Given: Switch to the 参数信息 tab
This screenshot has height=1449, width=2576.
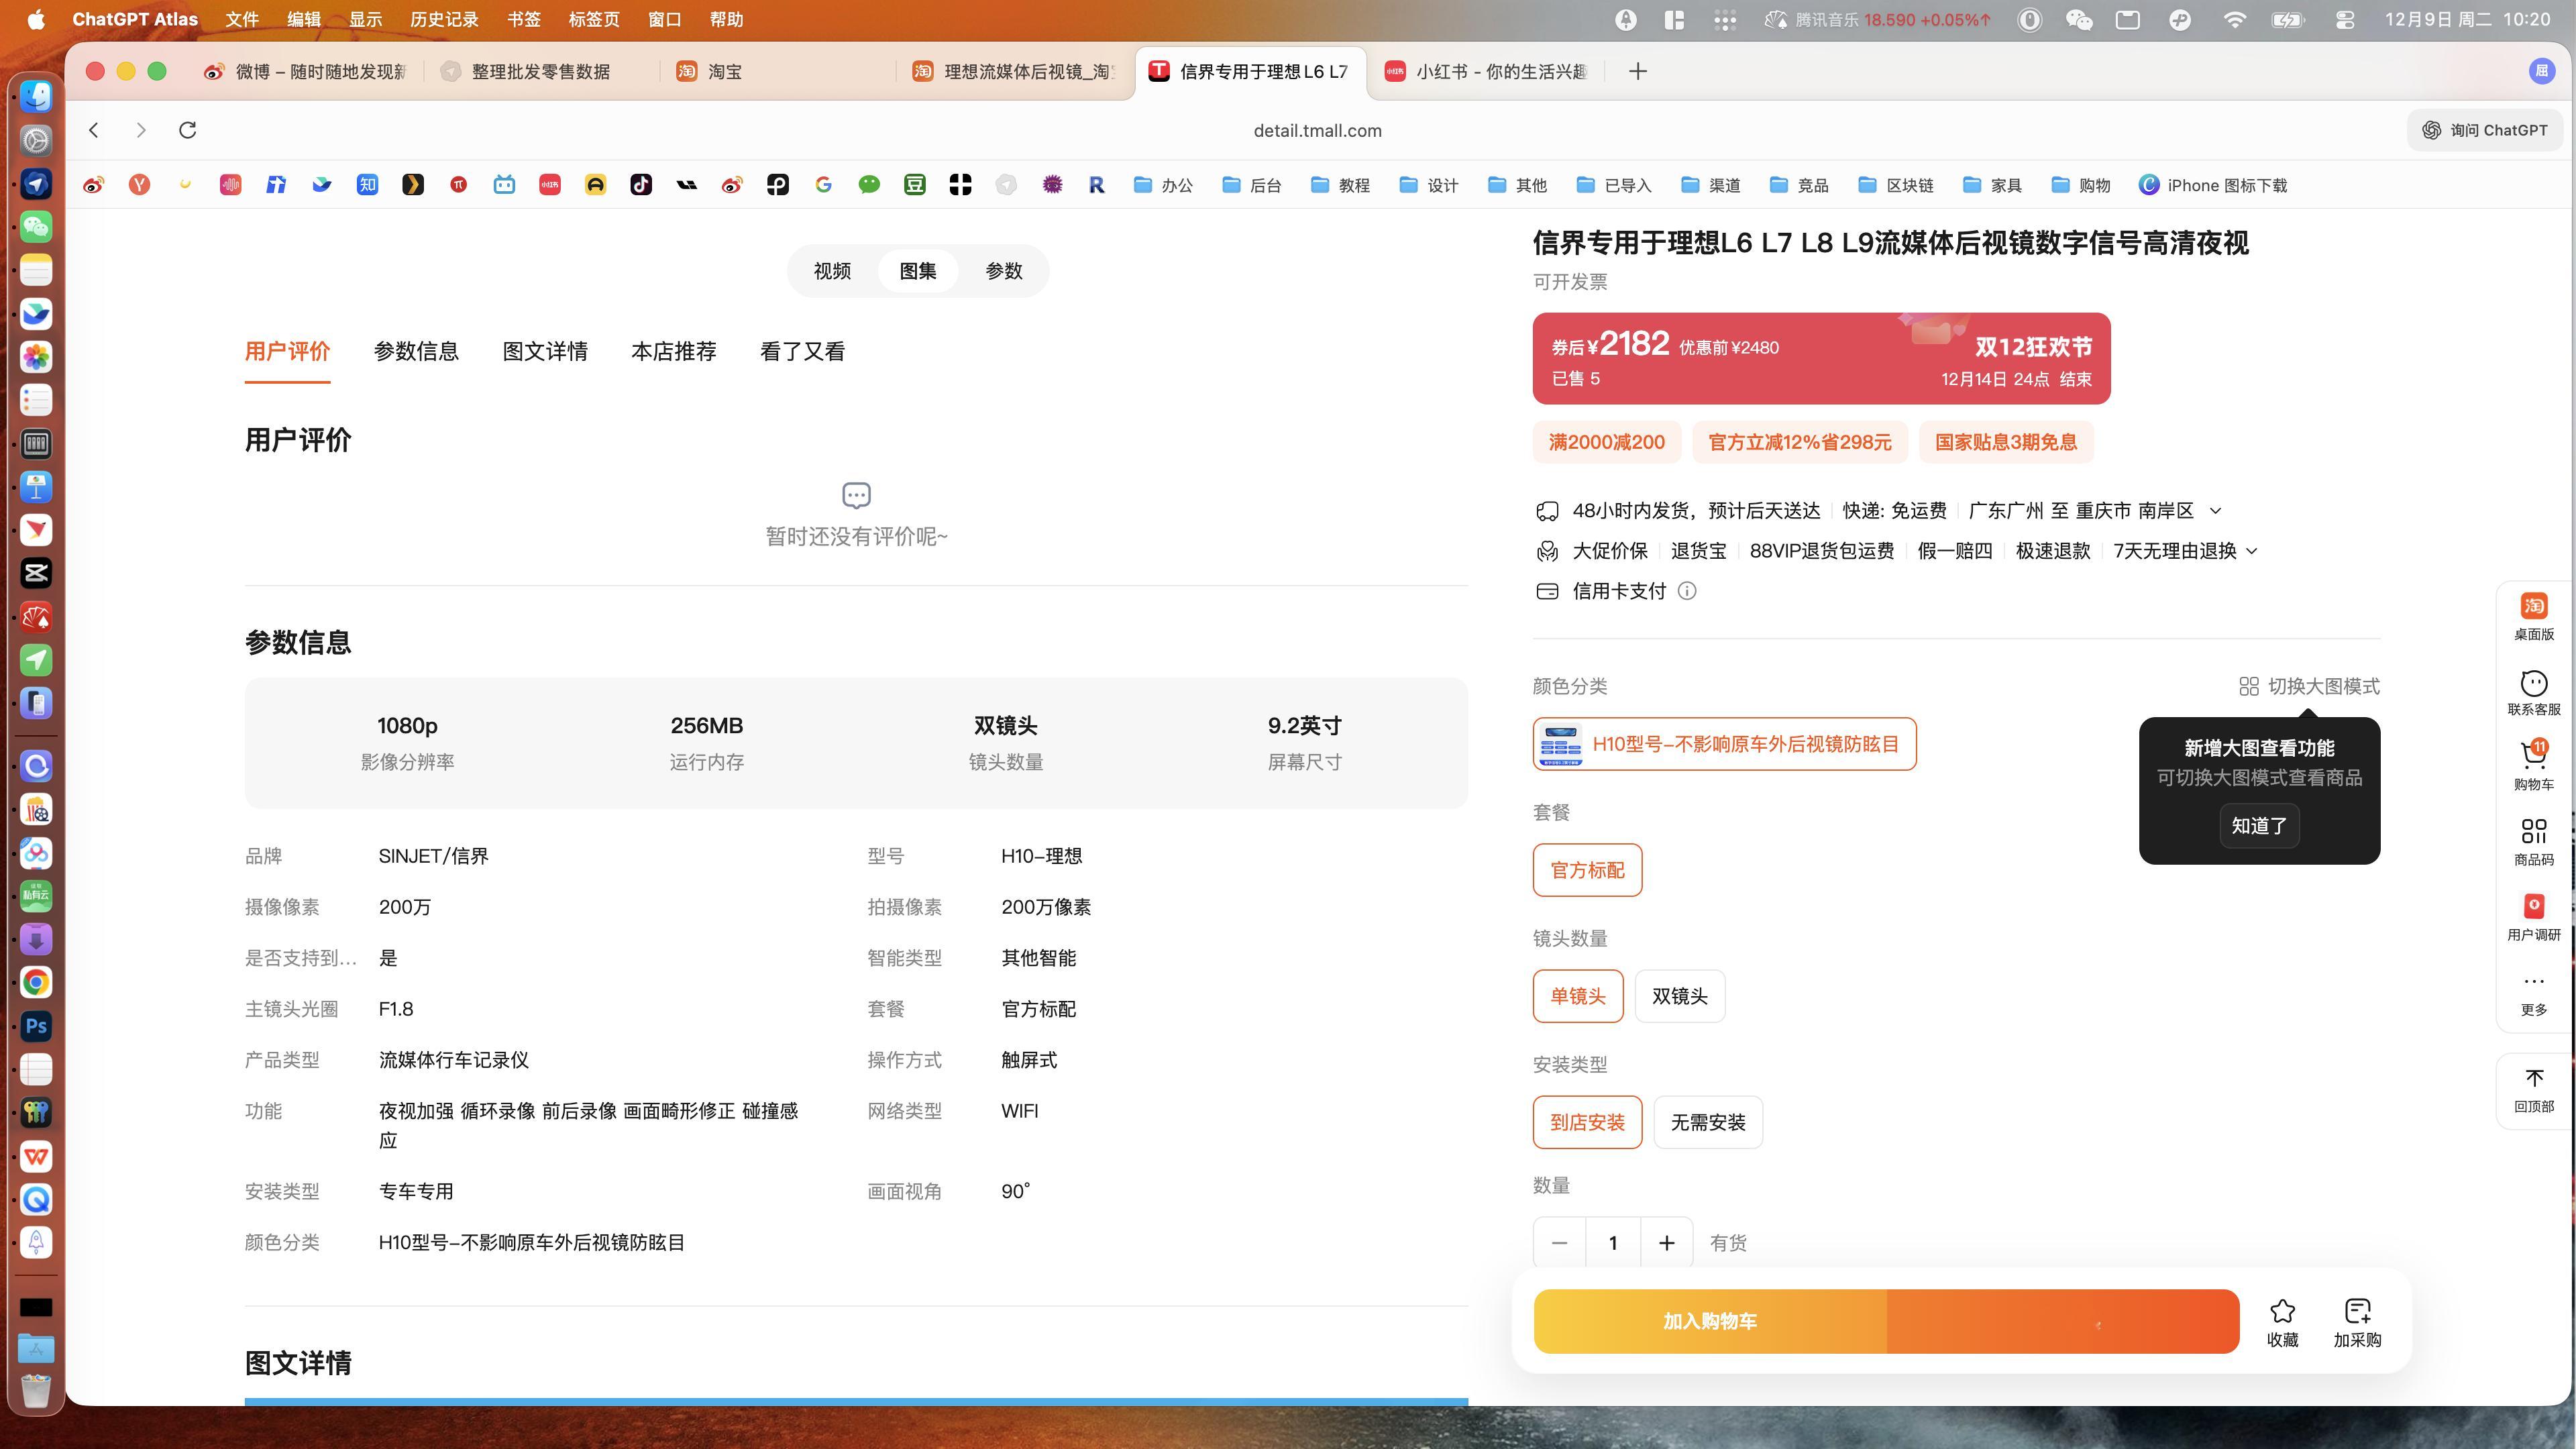Looking at the screenshot, I should 416,351.
